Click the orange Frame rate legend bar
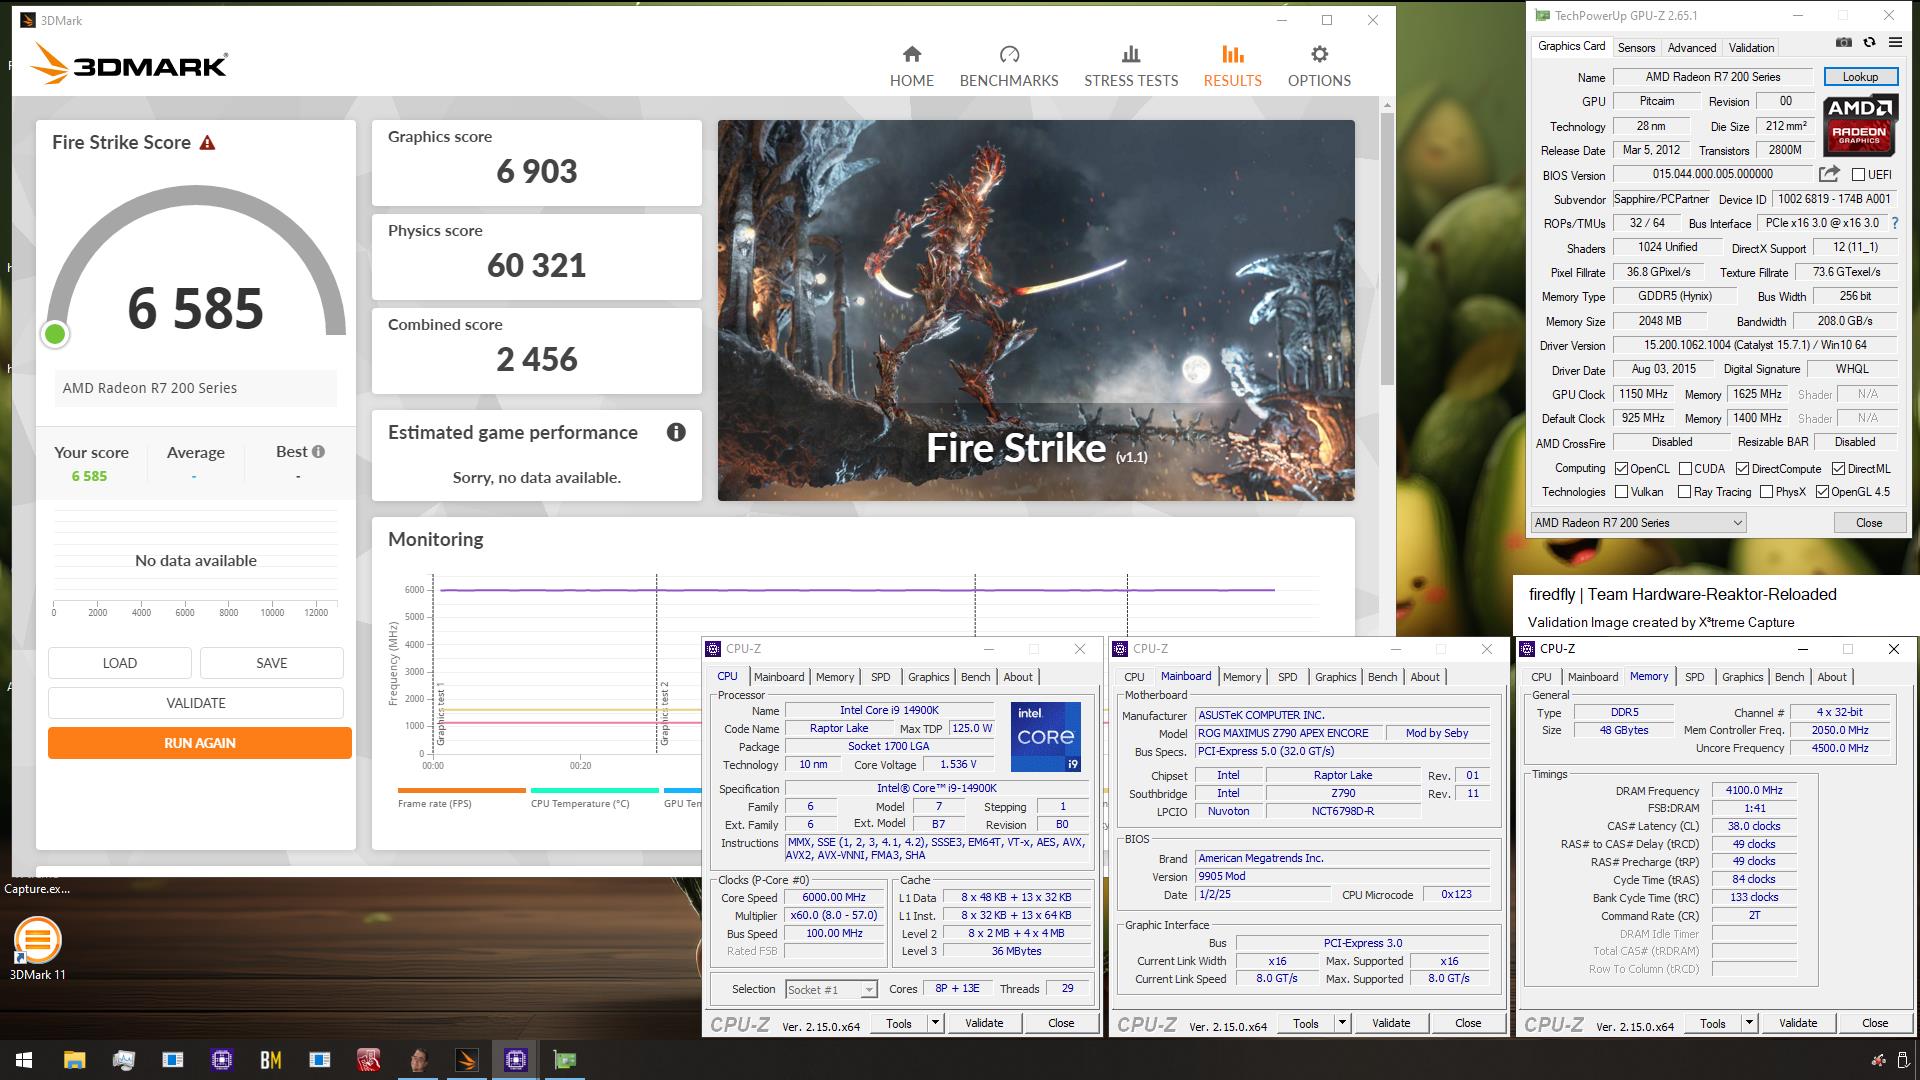 [x=461, y=790]
